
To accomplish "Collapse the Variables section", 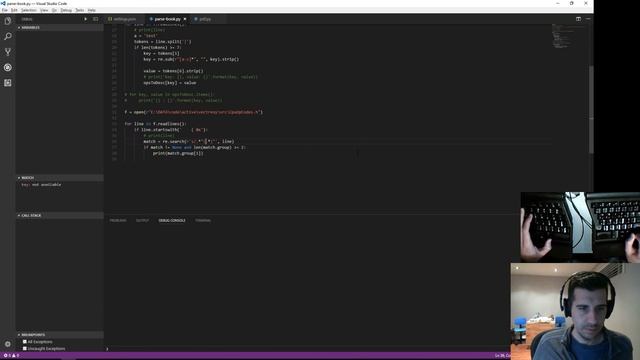I will point(60,27).
